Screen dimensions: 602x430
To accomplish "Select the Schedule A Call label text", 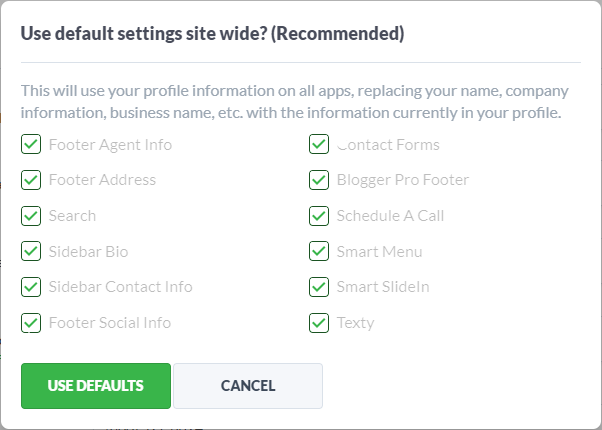I will [x=390, y=216].
